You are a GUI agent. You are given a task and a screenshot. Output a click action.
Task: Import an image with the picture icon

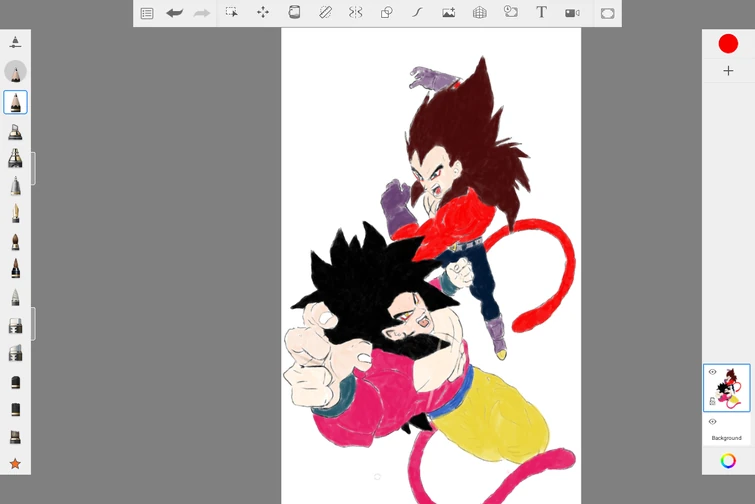[x=448, y=13]
